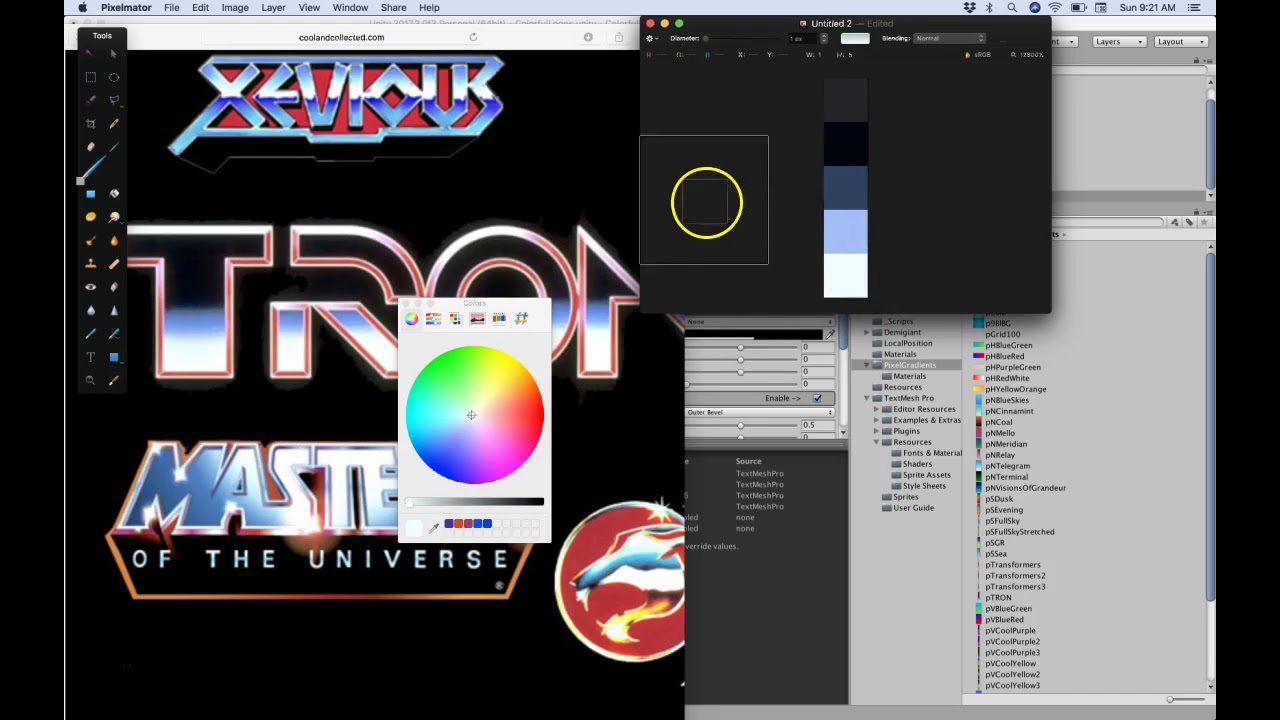Image resolution: width=1280 pixels, height=720 pixels.
Task: Select the Eyedropper tool in Tools palette
Action: 114,380
